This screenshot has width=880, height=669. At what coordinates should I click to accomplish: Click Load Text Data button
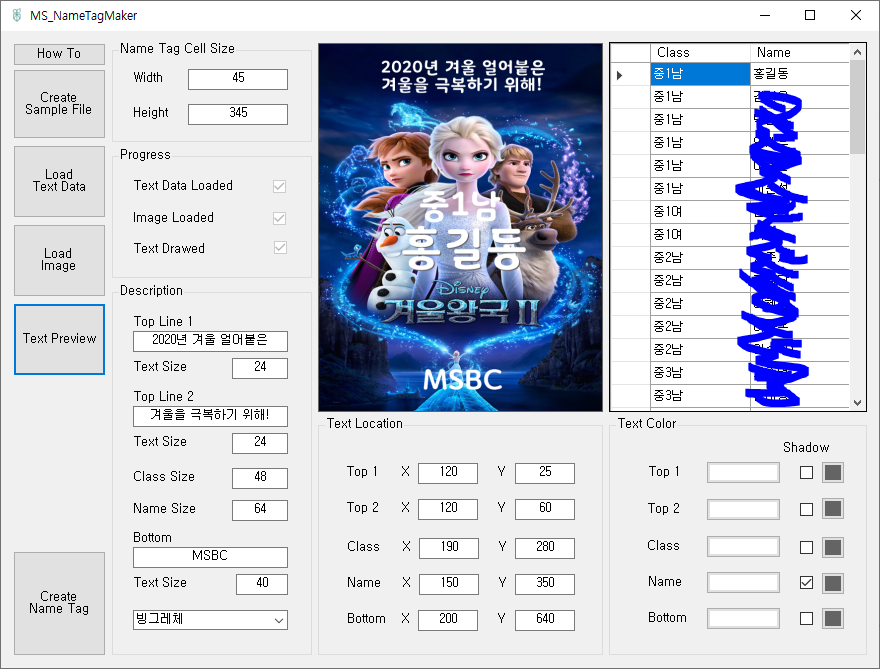[59, 181]
